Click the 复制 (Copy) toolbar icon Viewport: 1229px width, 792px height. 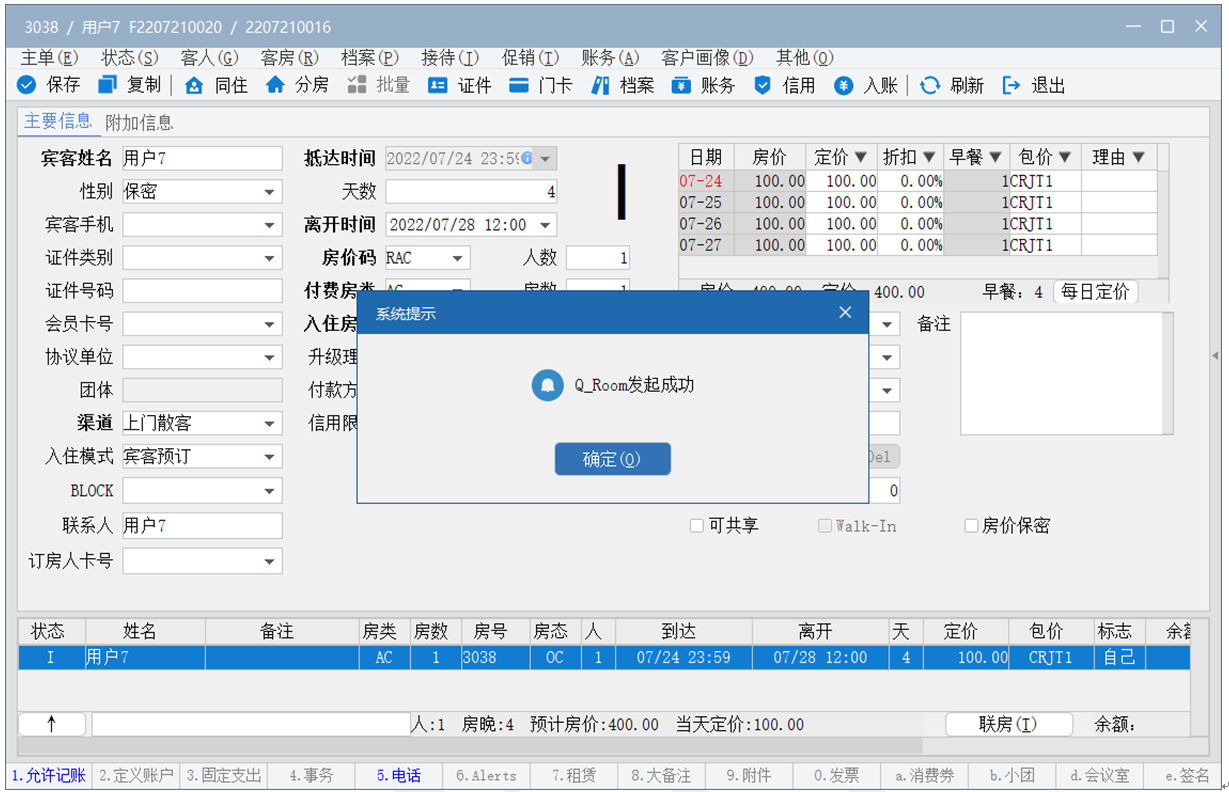(x=107, y=86)
